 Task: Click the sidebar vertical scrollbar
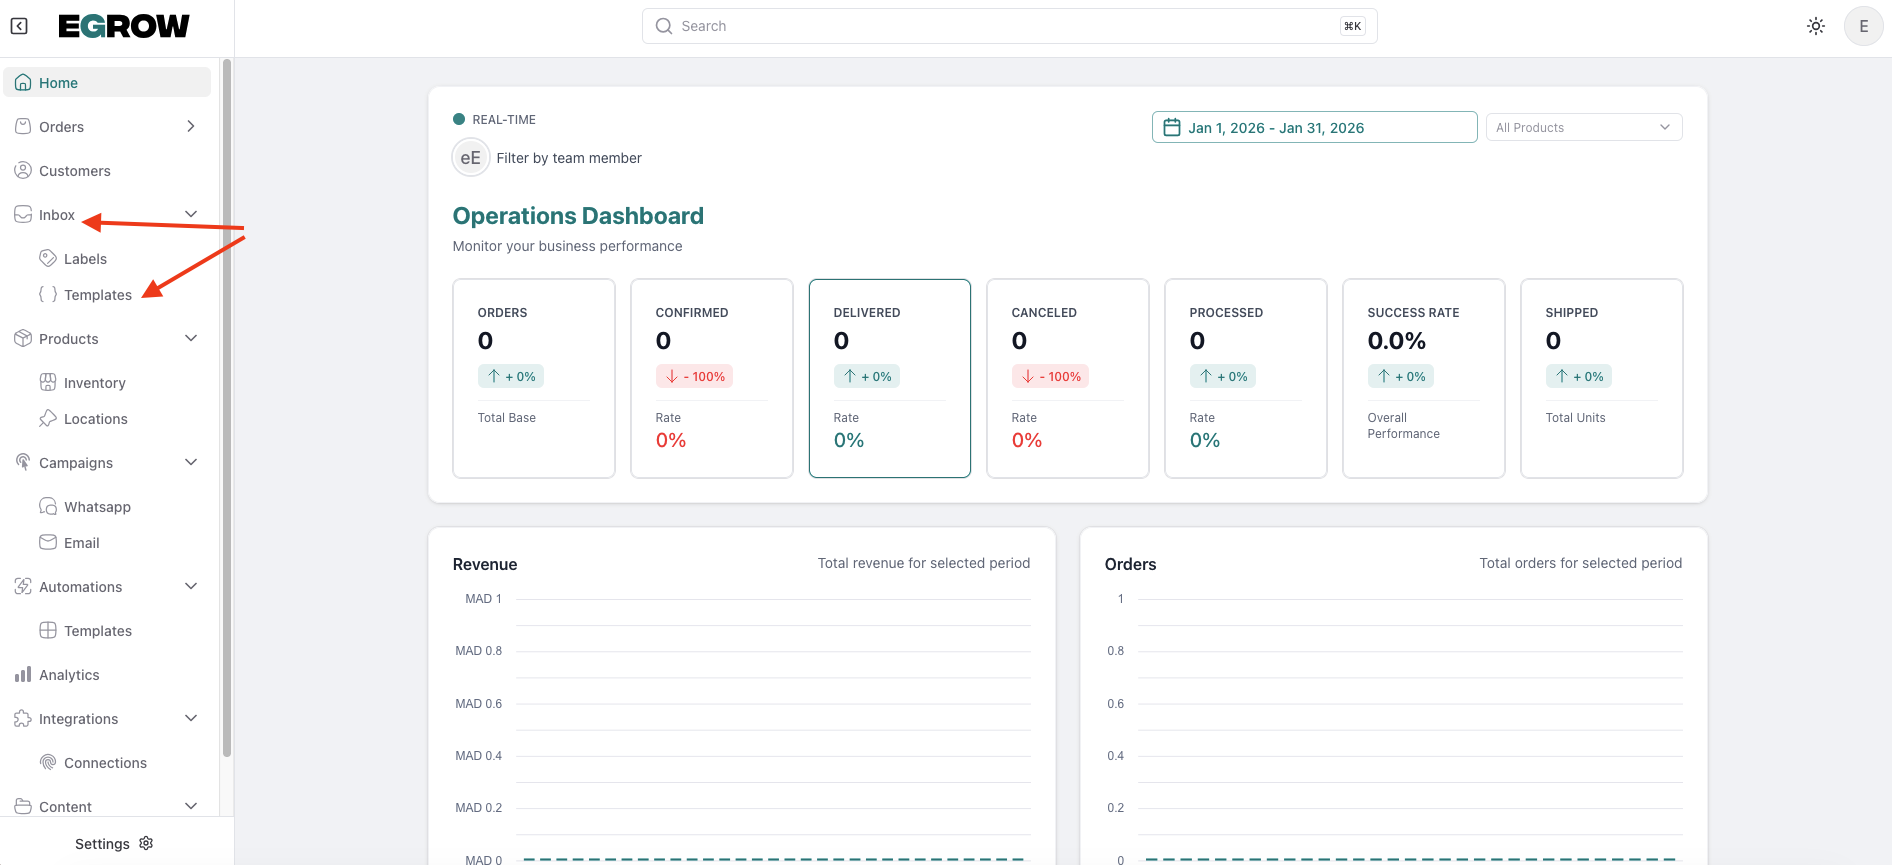227,400
